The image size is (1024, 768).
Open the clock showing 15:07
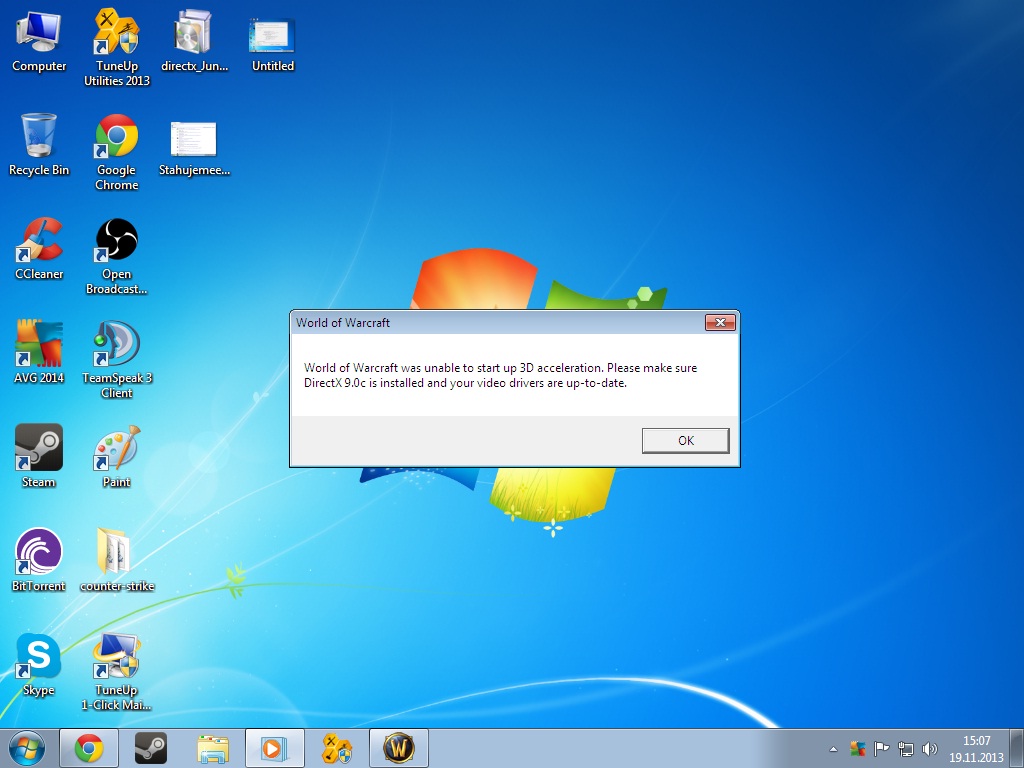[x=976, y=749]
